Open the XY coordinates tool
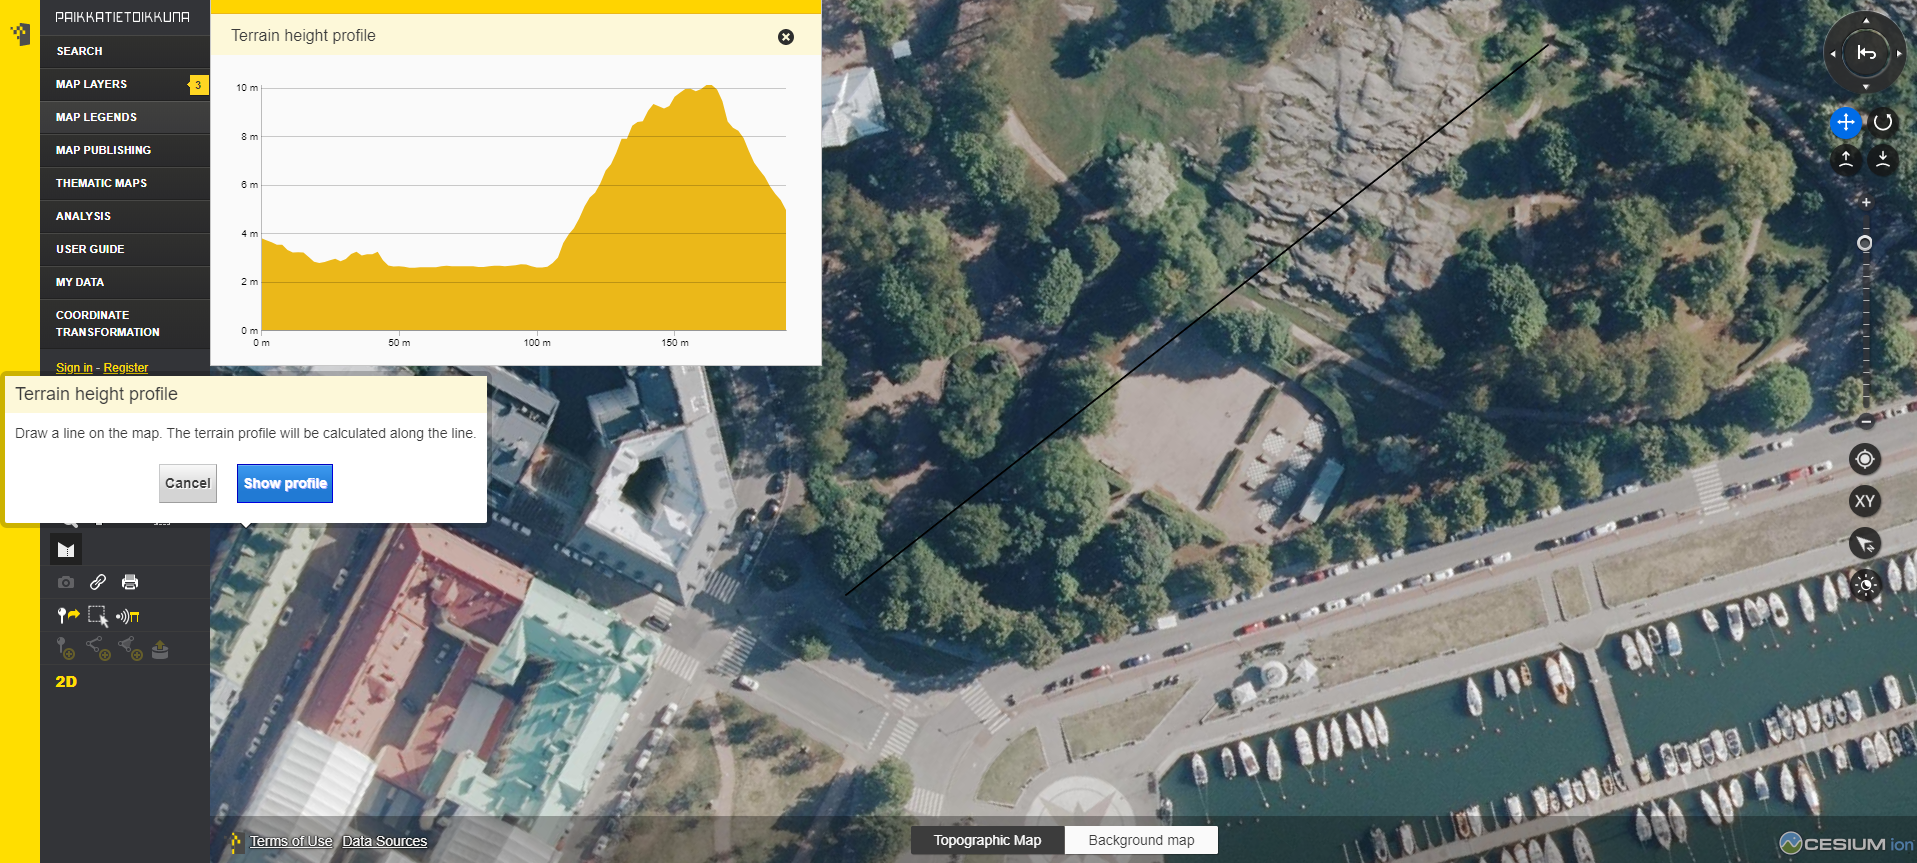The image size is (1917, 863). point(1865,501)
